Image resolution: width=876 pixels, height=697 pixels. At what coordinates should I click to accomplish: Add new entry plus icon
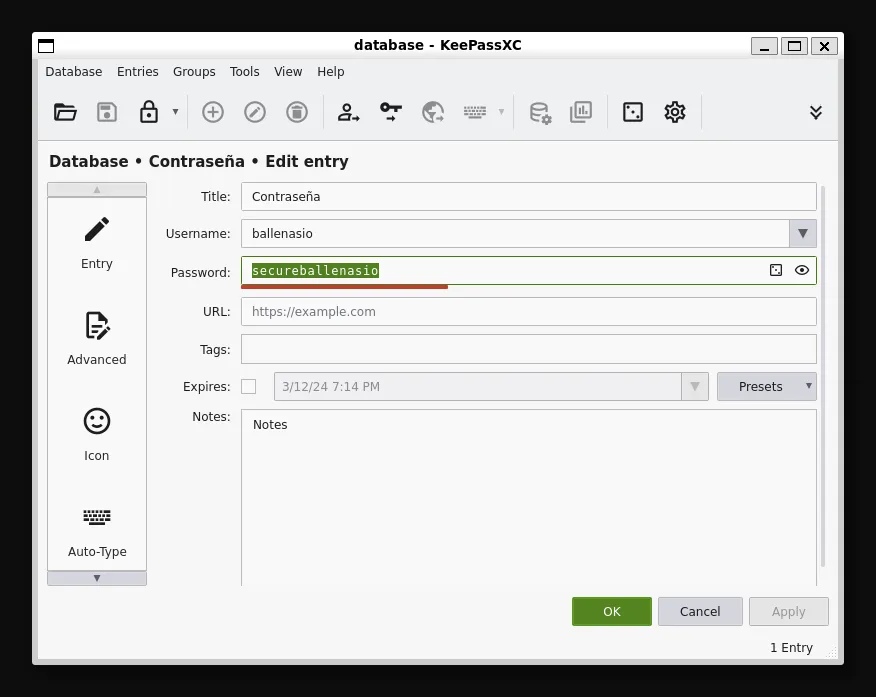pyautogui.click(x=212, y=112)
